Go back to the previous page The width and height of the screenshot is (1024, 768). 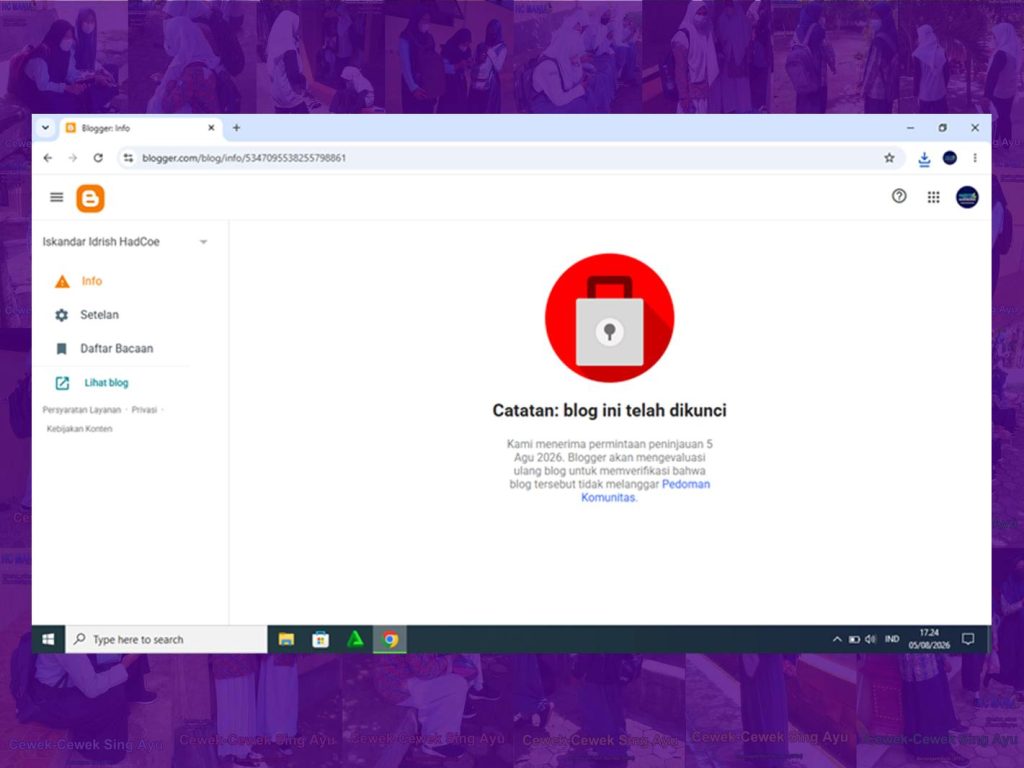48,158
